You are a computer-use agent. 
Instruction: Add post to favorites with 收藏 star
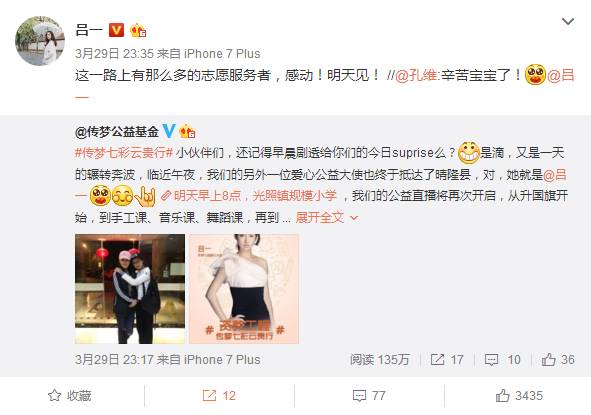point(70,396)
